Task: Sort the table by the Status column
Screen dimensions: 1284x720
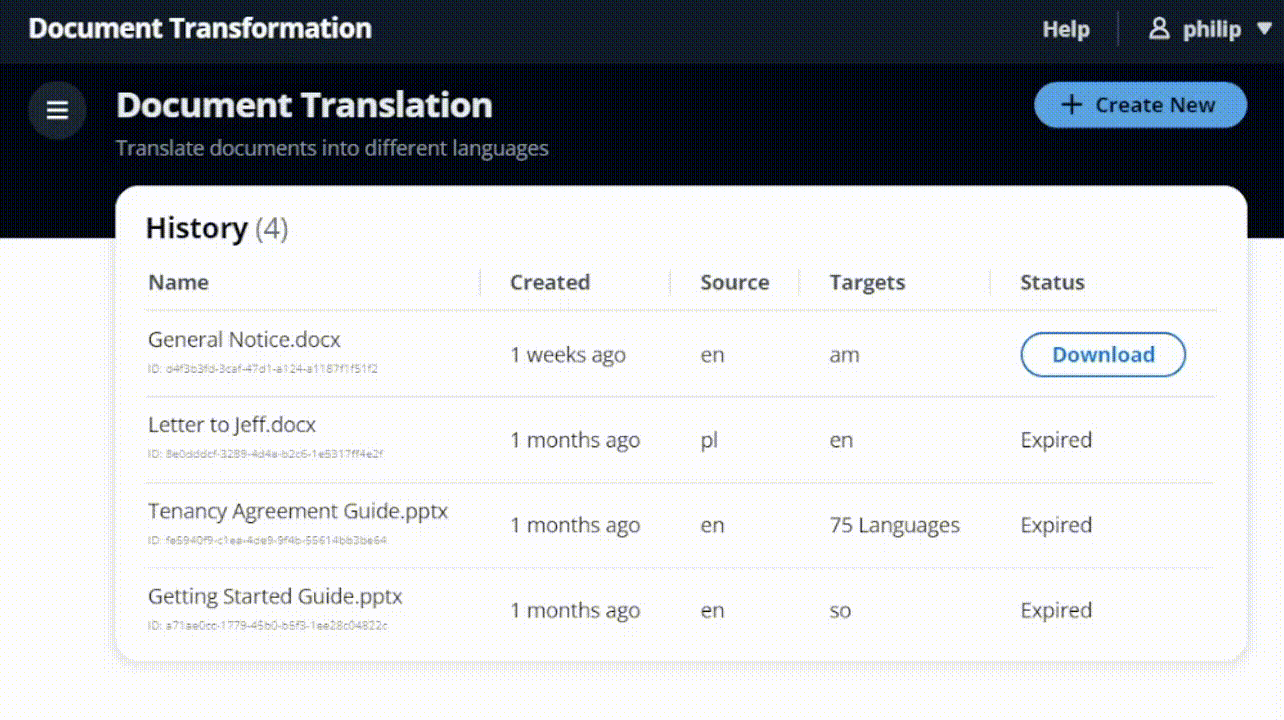Action: coord(1052,282)
